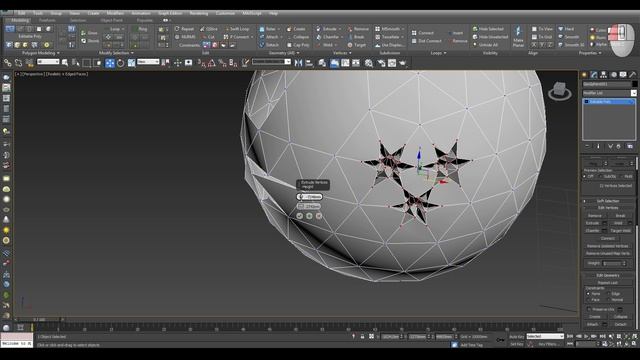Screen dimensions: 640x360
Task: Click the MSmooth button
Action: point(387,29)
